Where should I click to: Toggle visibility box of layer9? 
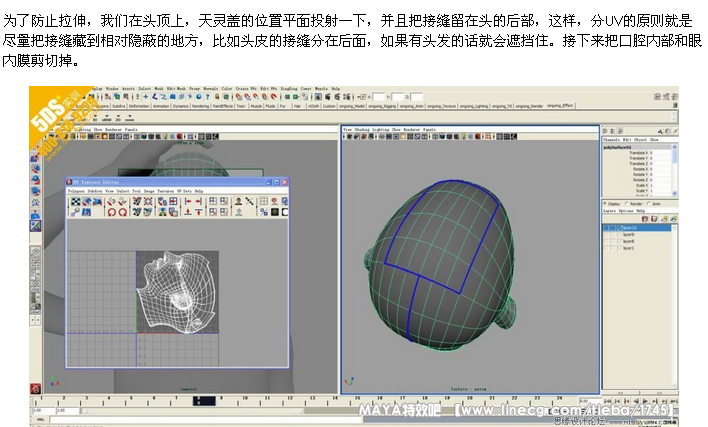(606, 235)
